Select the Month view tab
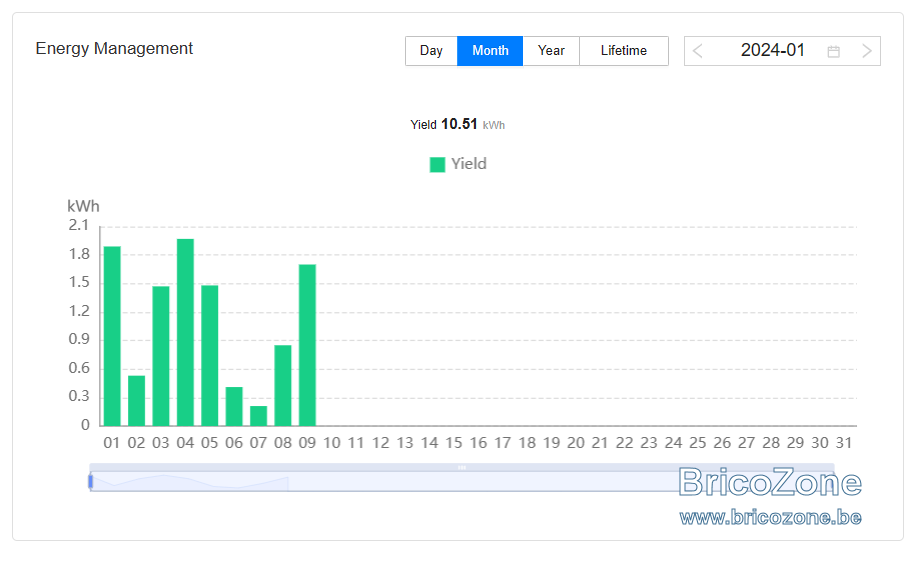915x561 pixels. tap(490, 51)
